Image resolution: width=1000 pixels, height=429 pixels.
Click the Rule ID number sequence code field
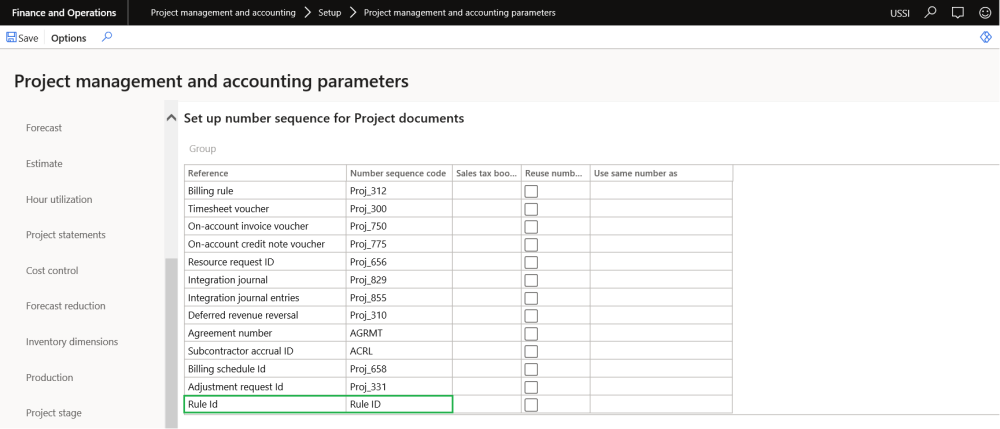click(x=398, y=404)
